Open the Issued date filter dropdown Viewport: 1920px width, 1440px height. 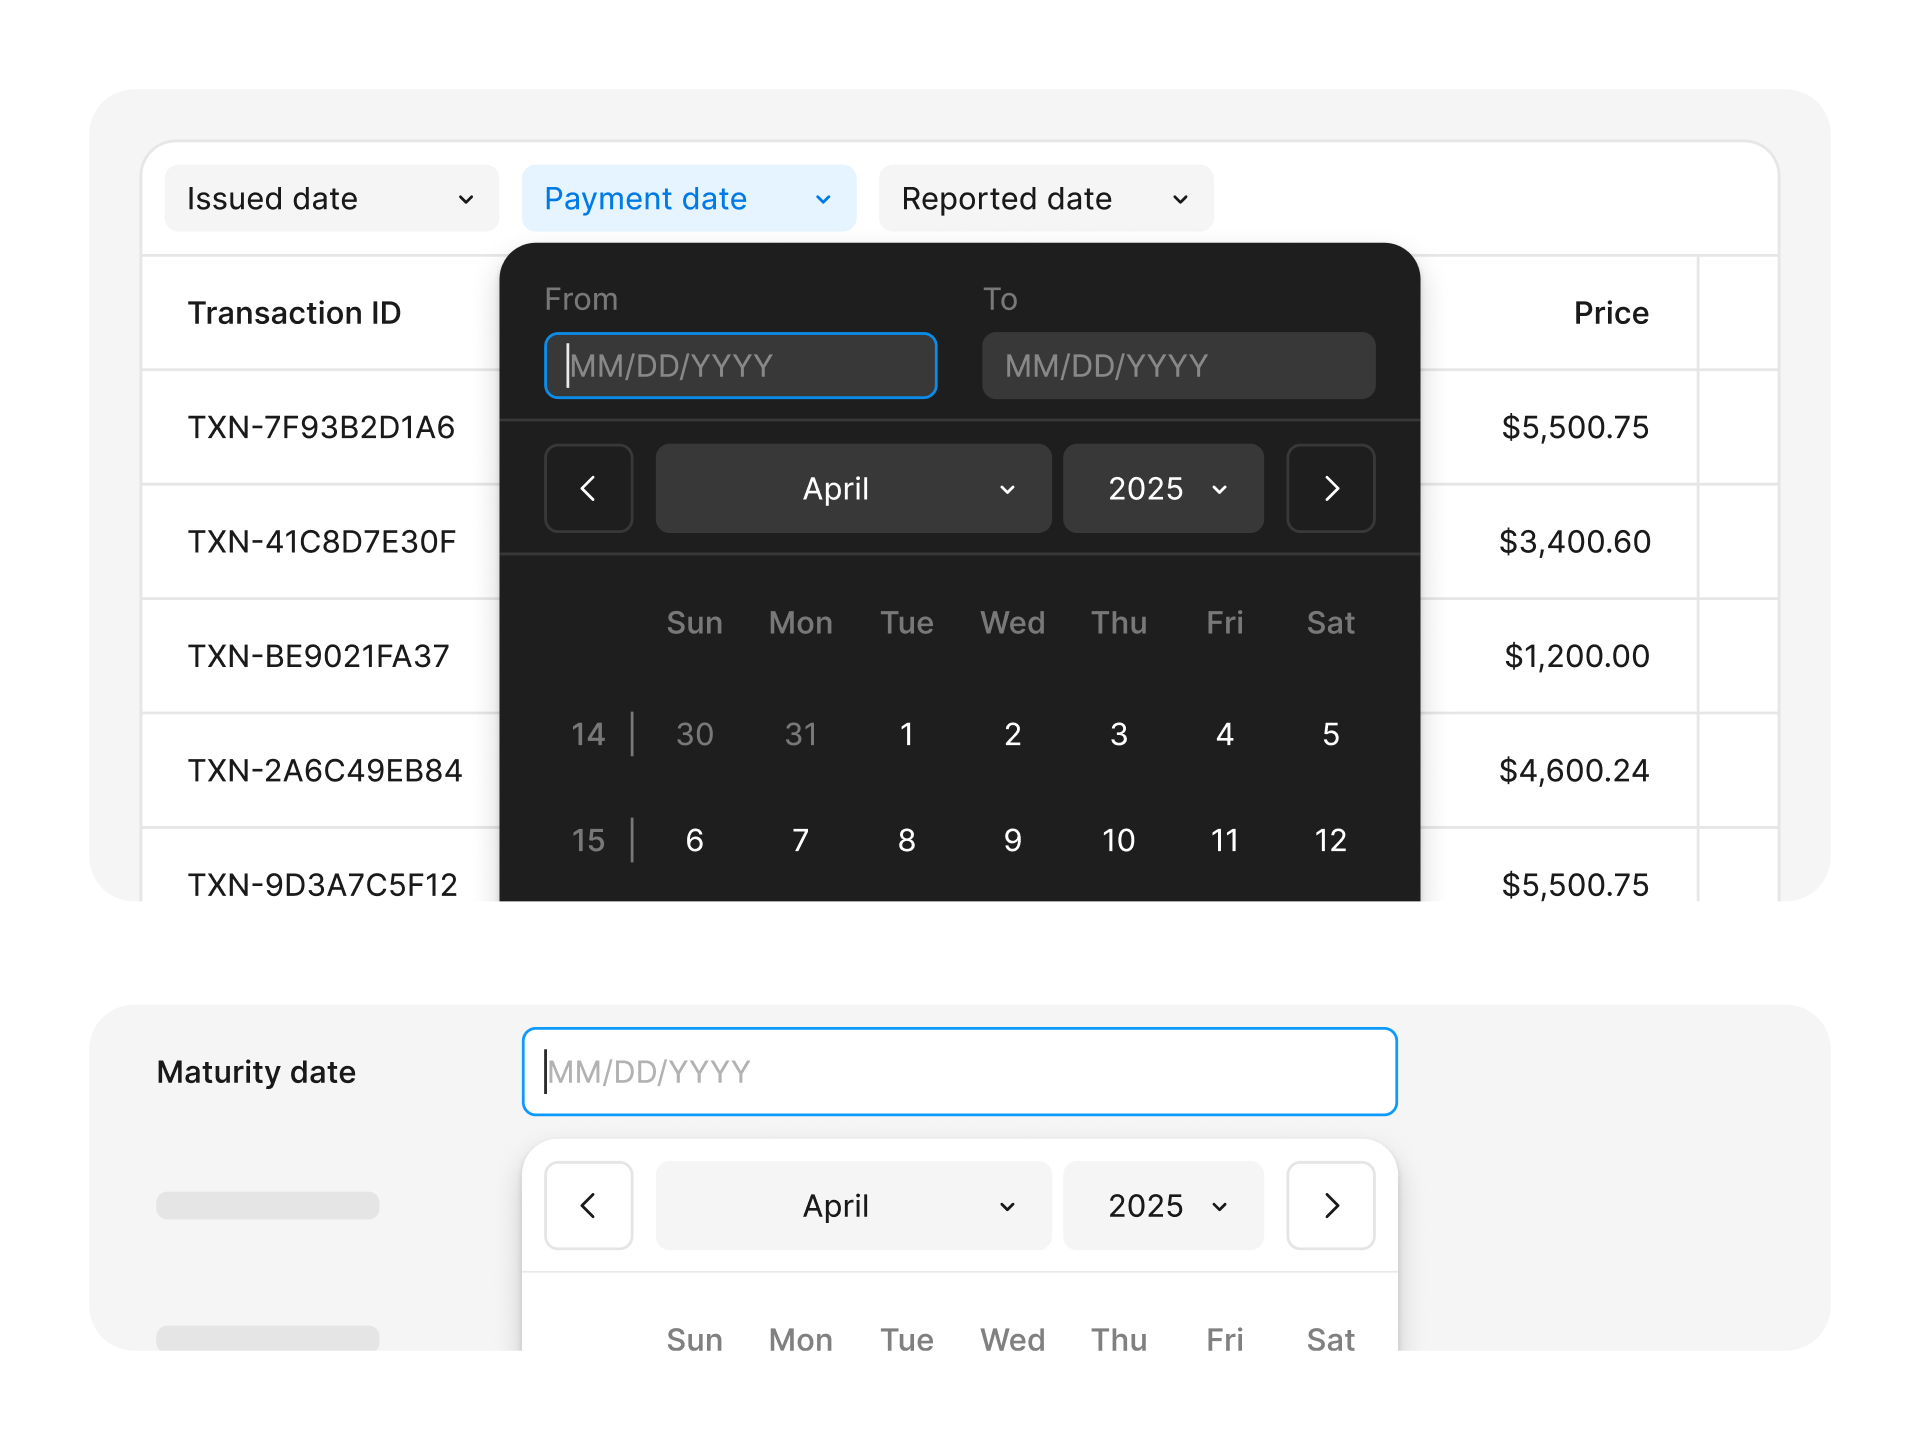coord(331,198)
